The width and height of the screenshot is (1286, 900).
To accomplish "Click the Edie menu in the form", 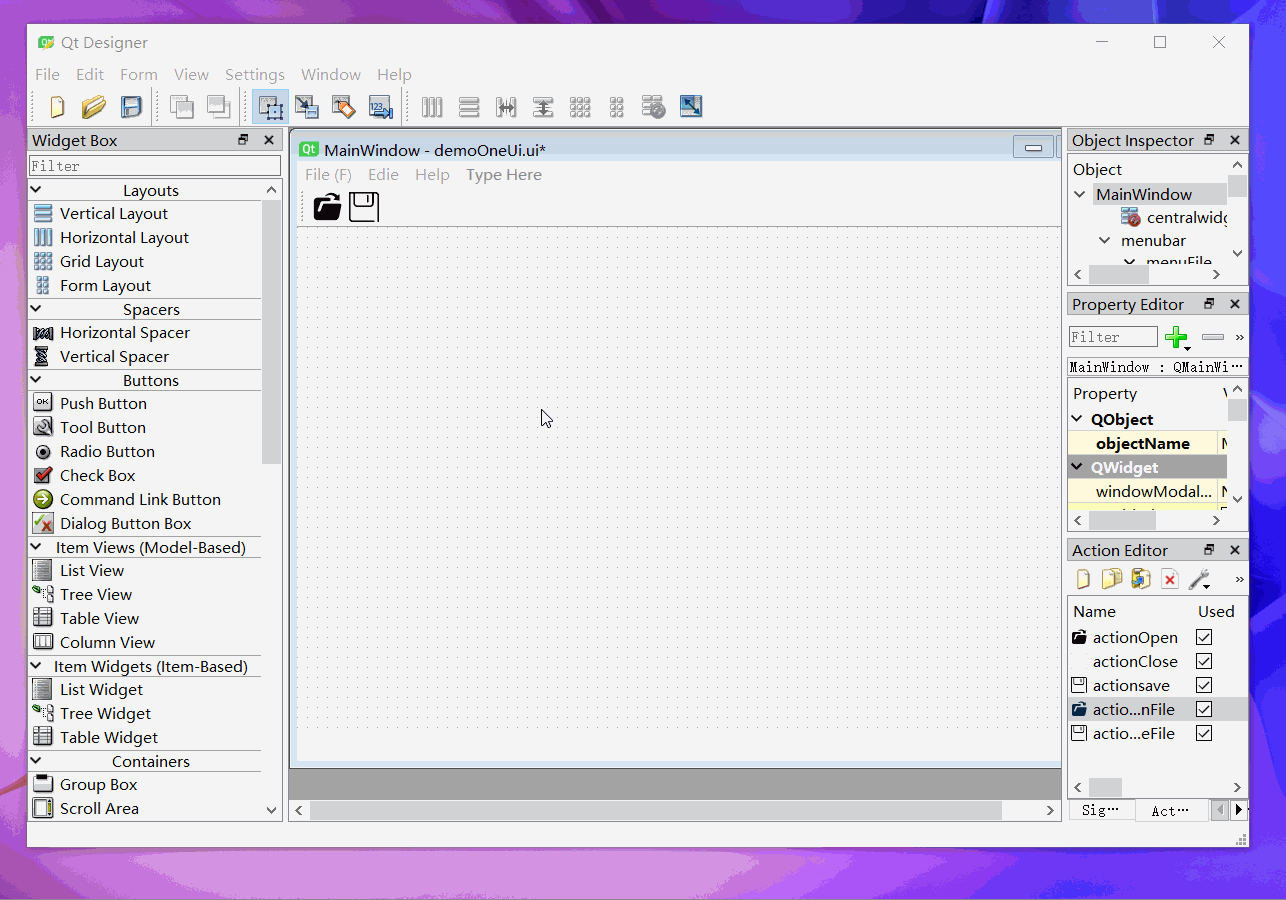I will (x=383, y=174).
